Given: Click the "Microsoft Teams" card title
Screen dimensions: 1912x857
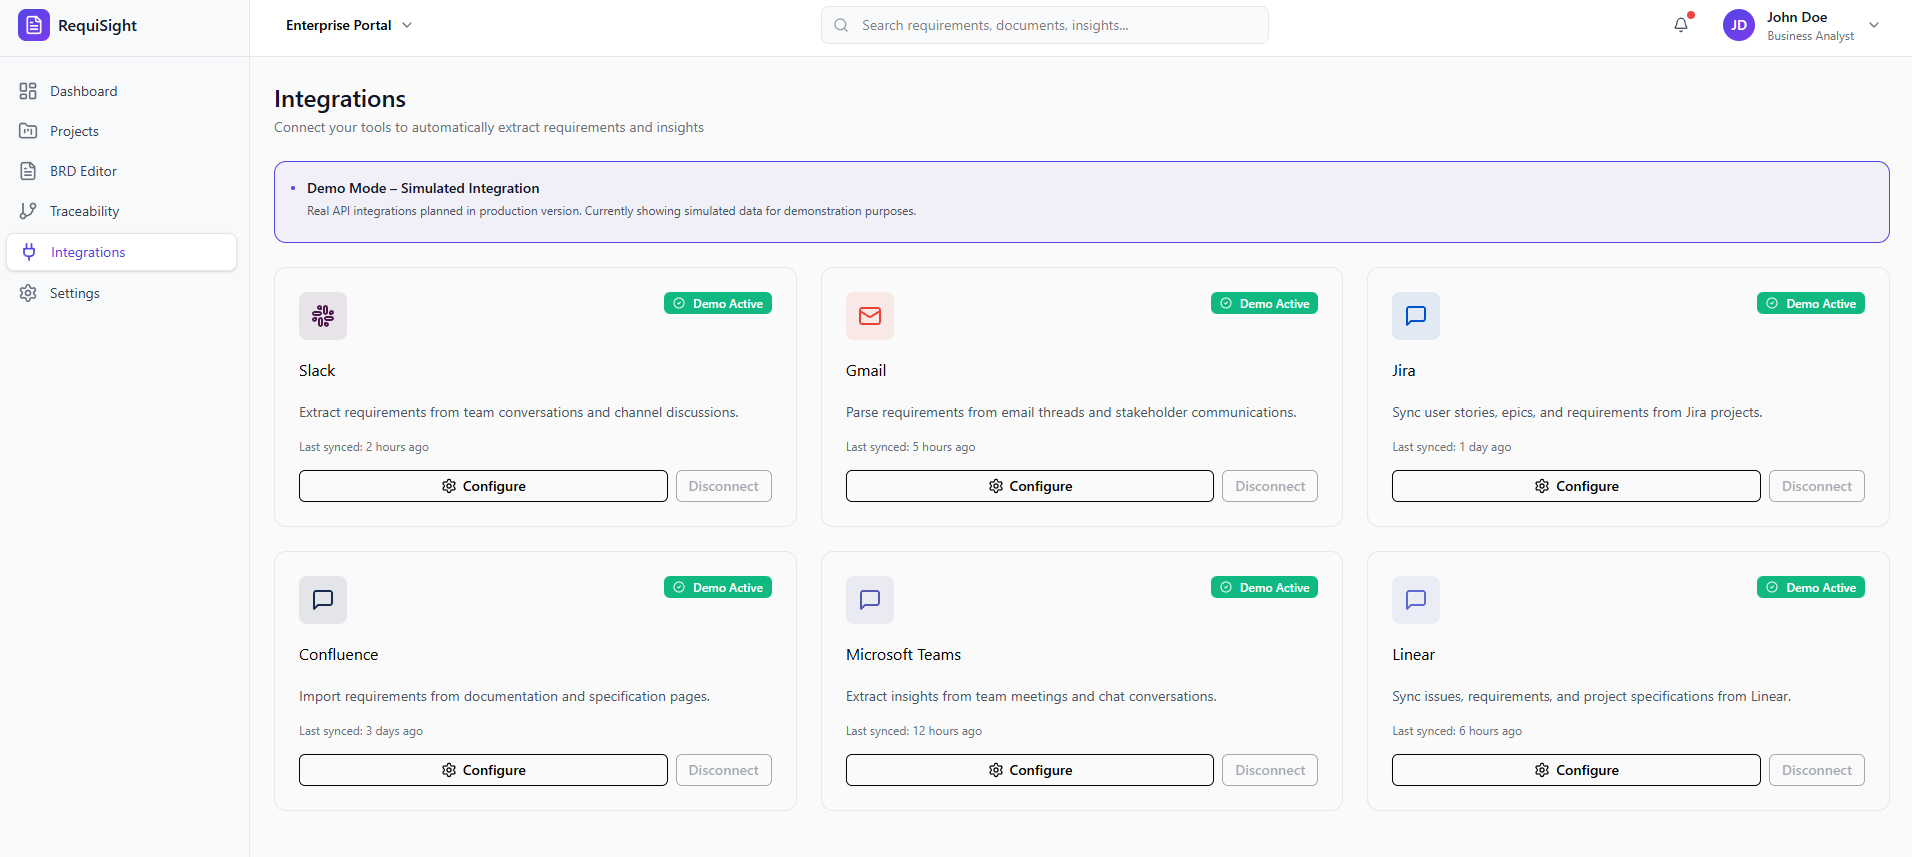Looking at the screenshot, I should [x=903, y=655].
